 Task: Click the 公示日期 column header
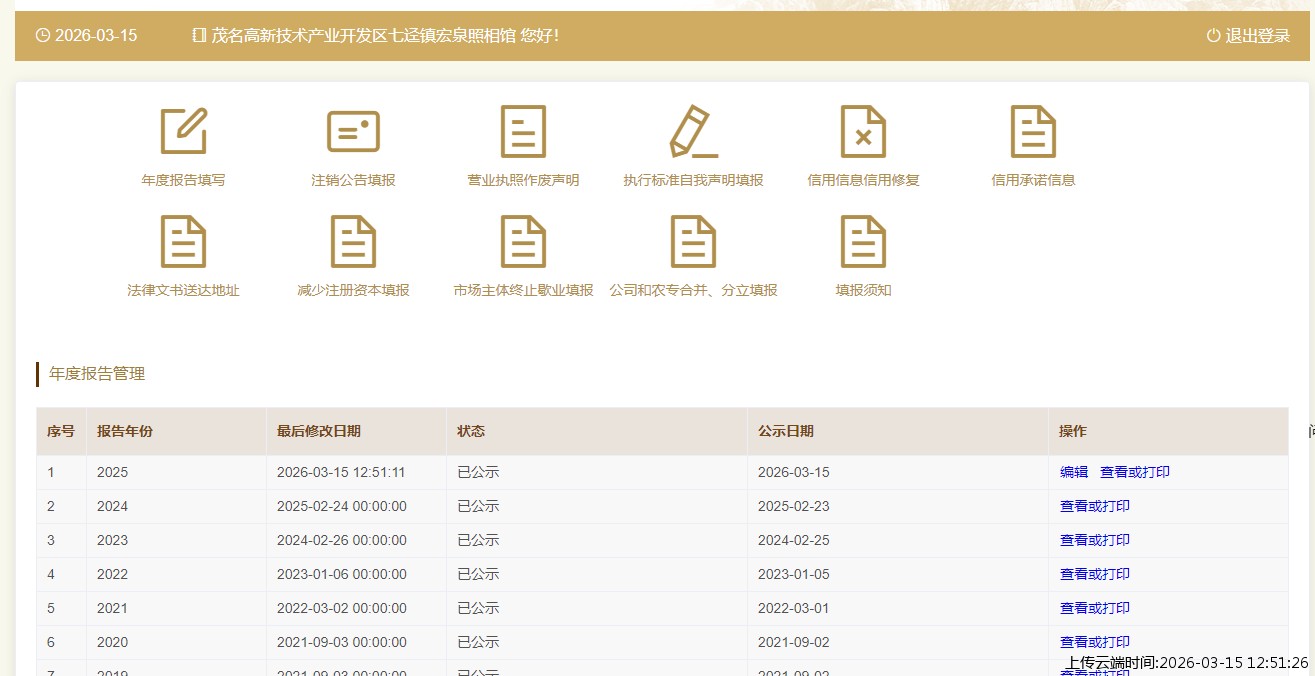coord(785,431)
